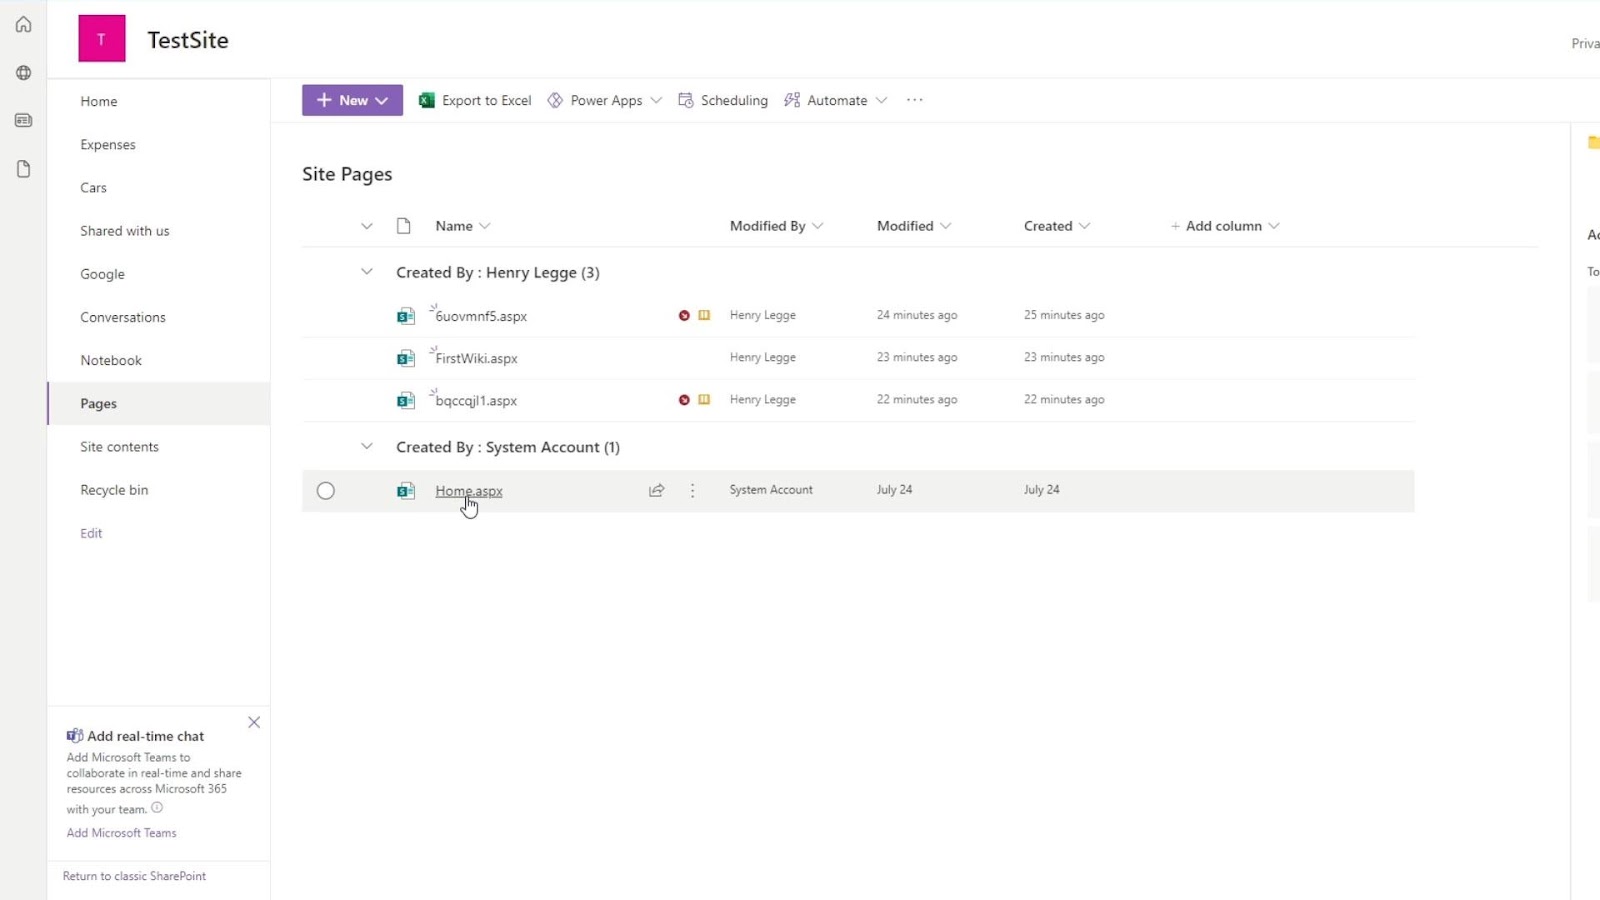The height and width of the screenshot is (900, 1600).
Task: Open the New button dropdown
Action: (x=352, y=100)
